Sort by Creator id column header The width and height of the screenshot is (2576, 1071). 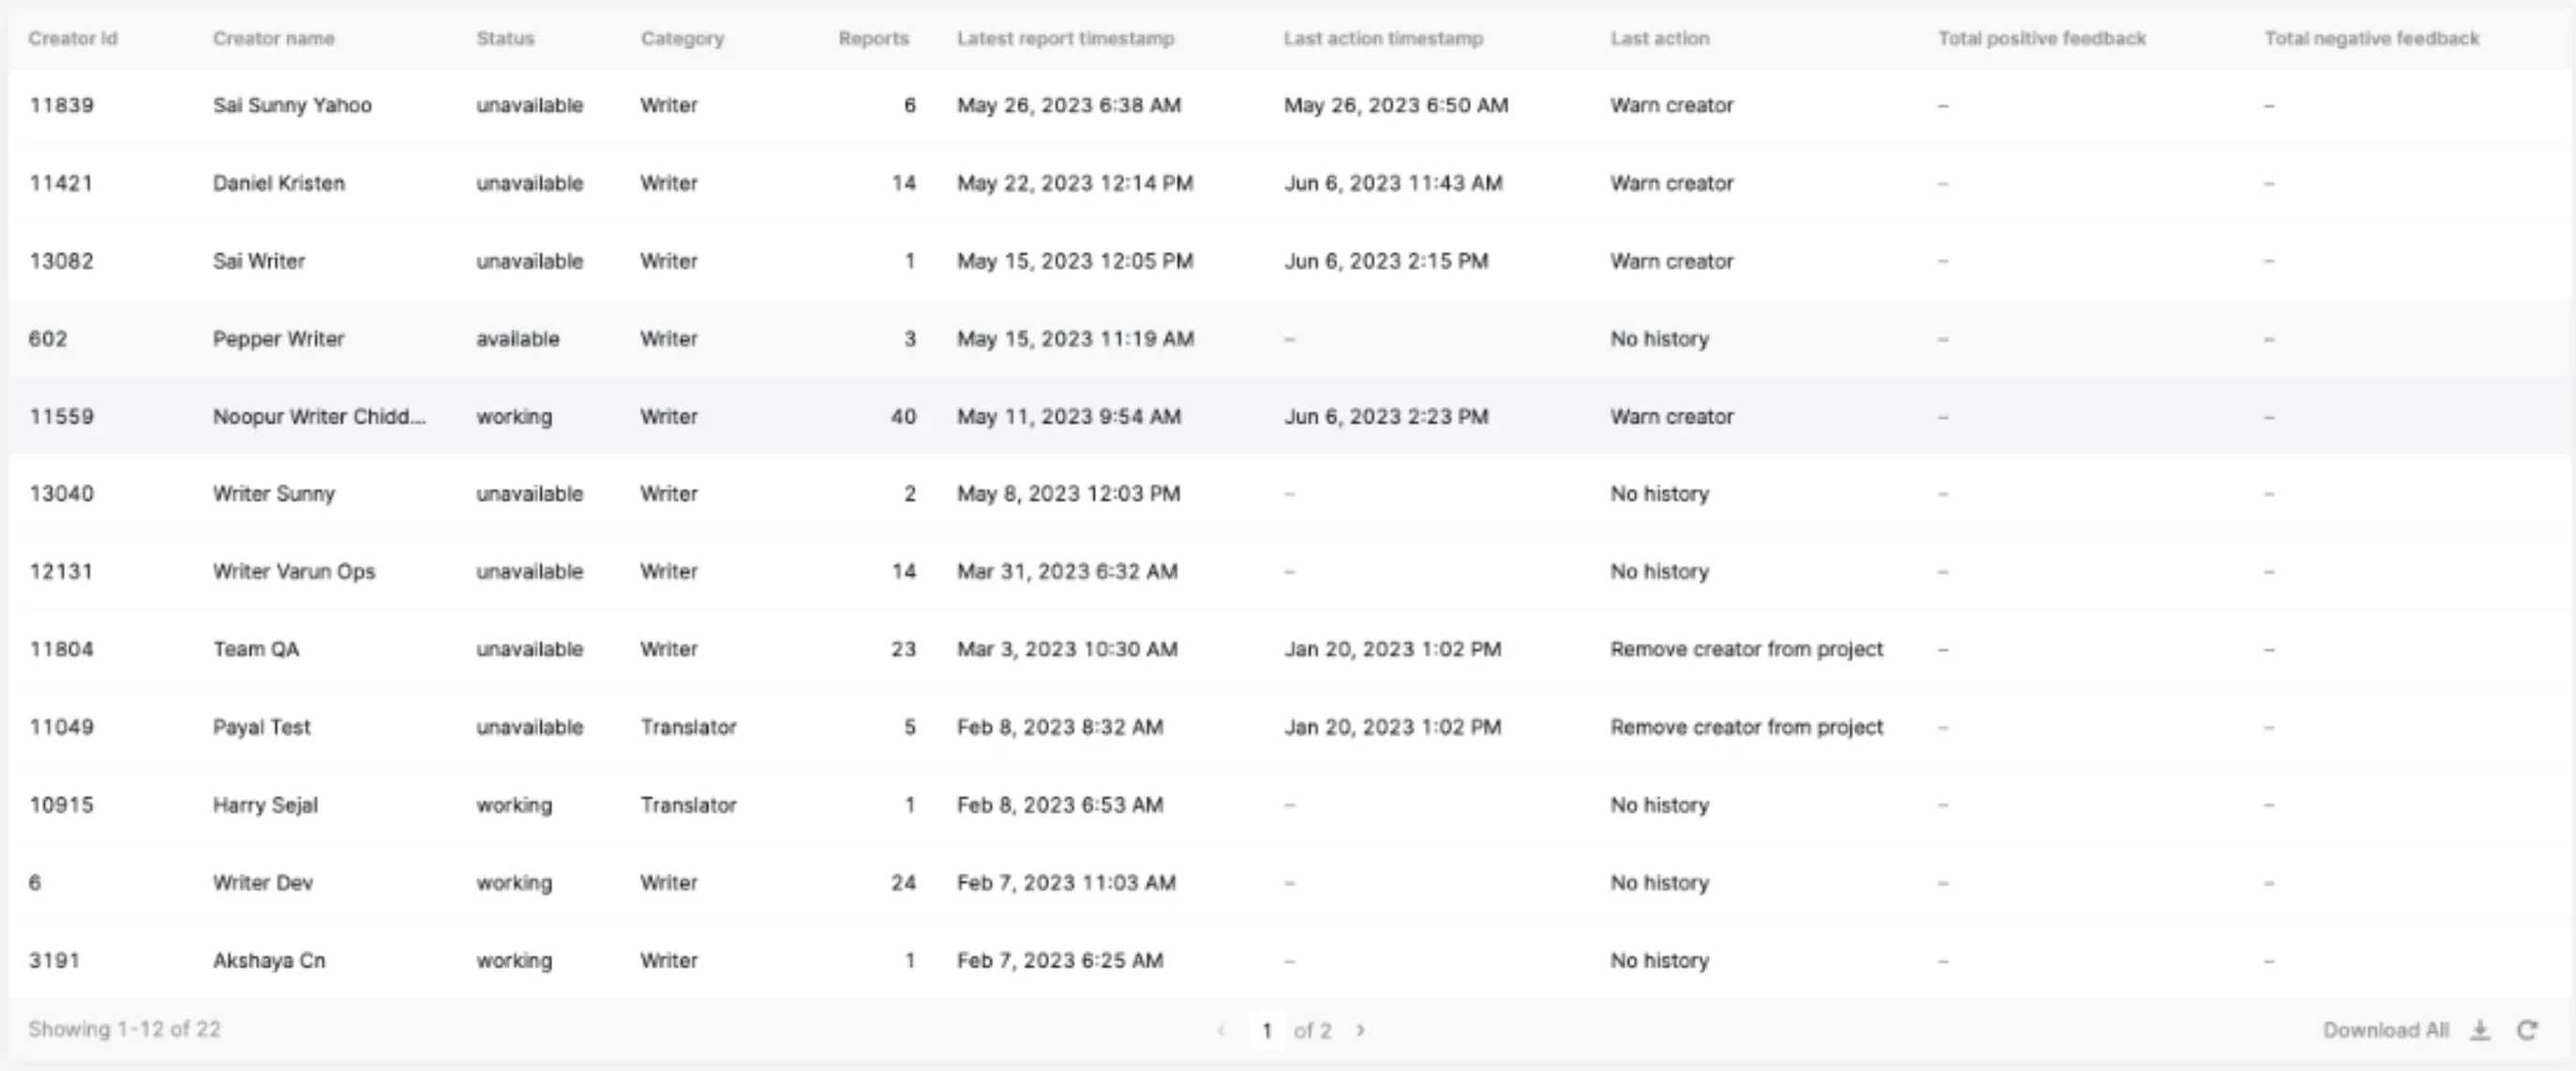point(73,38)
